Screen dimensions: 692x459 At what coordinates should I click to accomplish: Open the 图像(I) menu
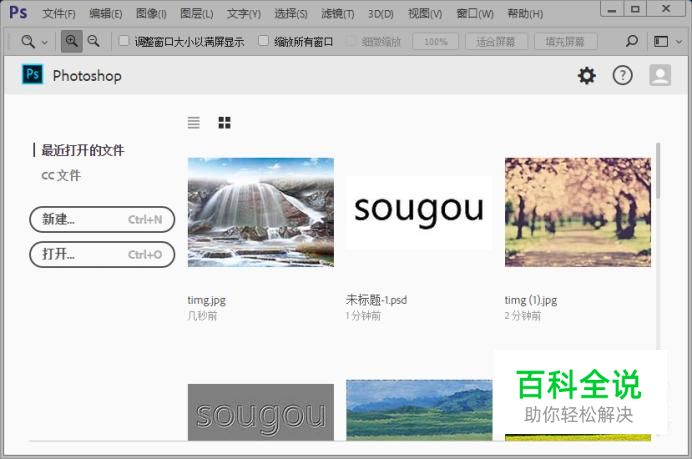[151, 14]
